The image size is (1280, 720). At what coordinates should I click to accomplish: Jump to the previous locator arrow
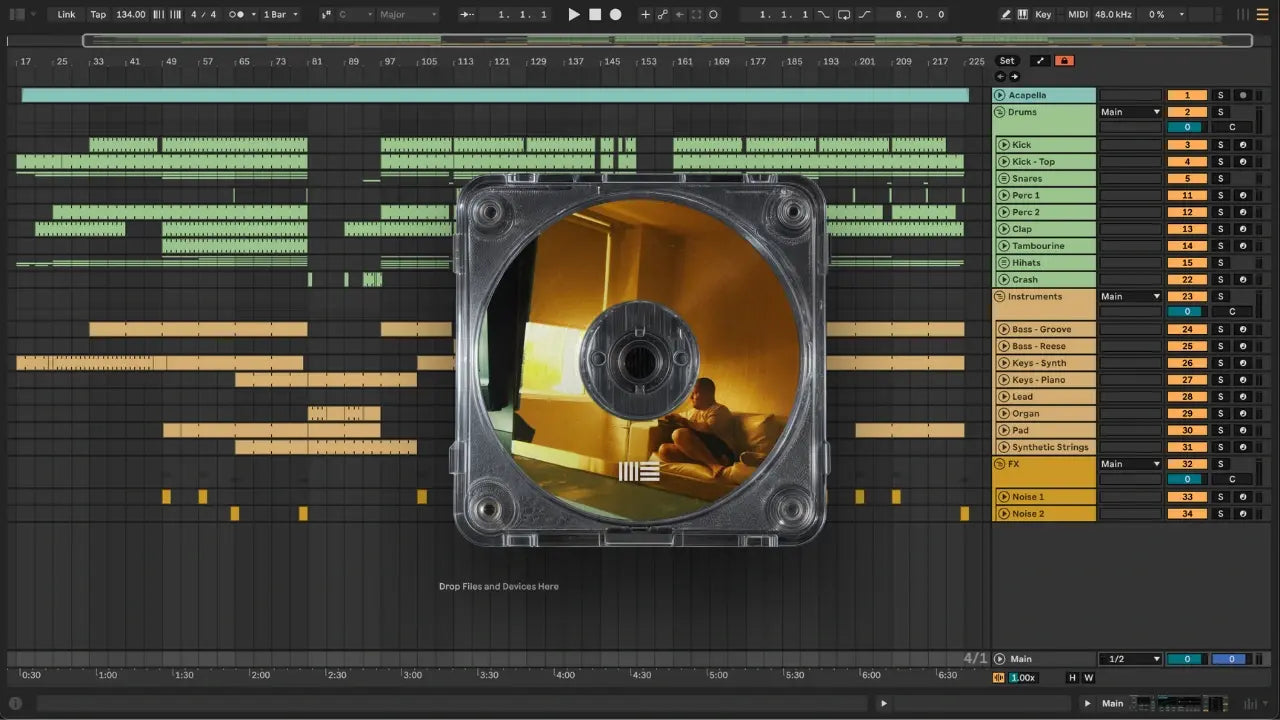1000,76
